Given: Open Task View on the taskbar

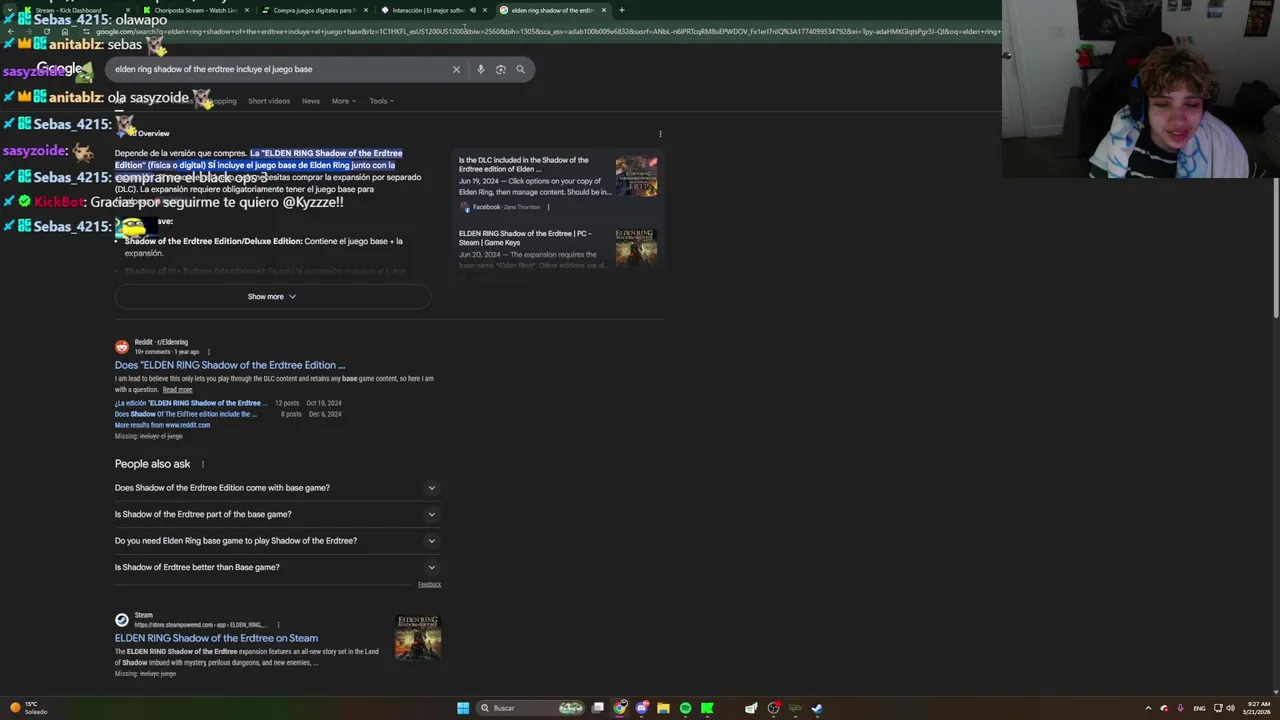Looking at the screenshot, I should (598, 708).
